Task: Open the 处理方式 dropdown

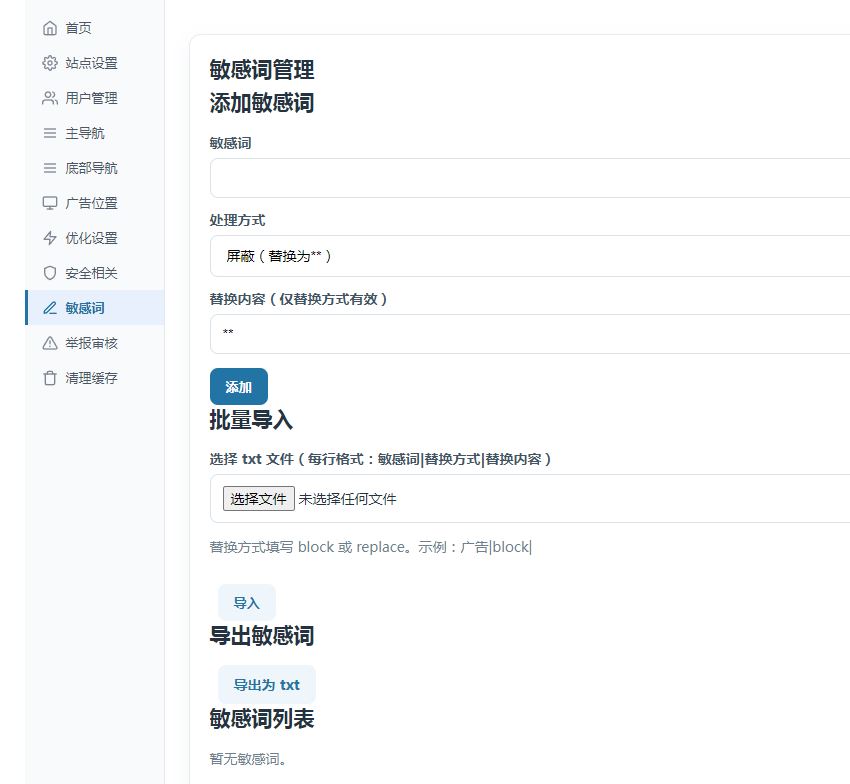Action: point(530,256)
